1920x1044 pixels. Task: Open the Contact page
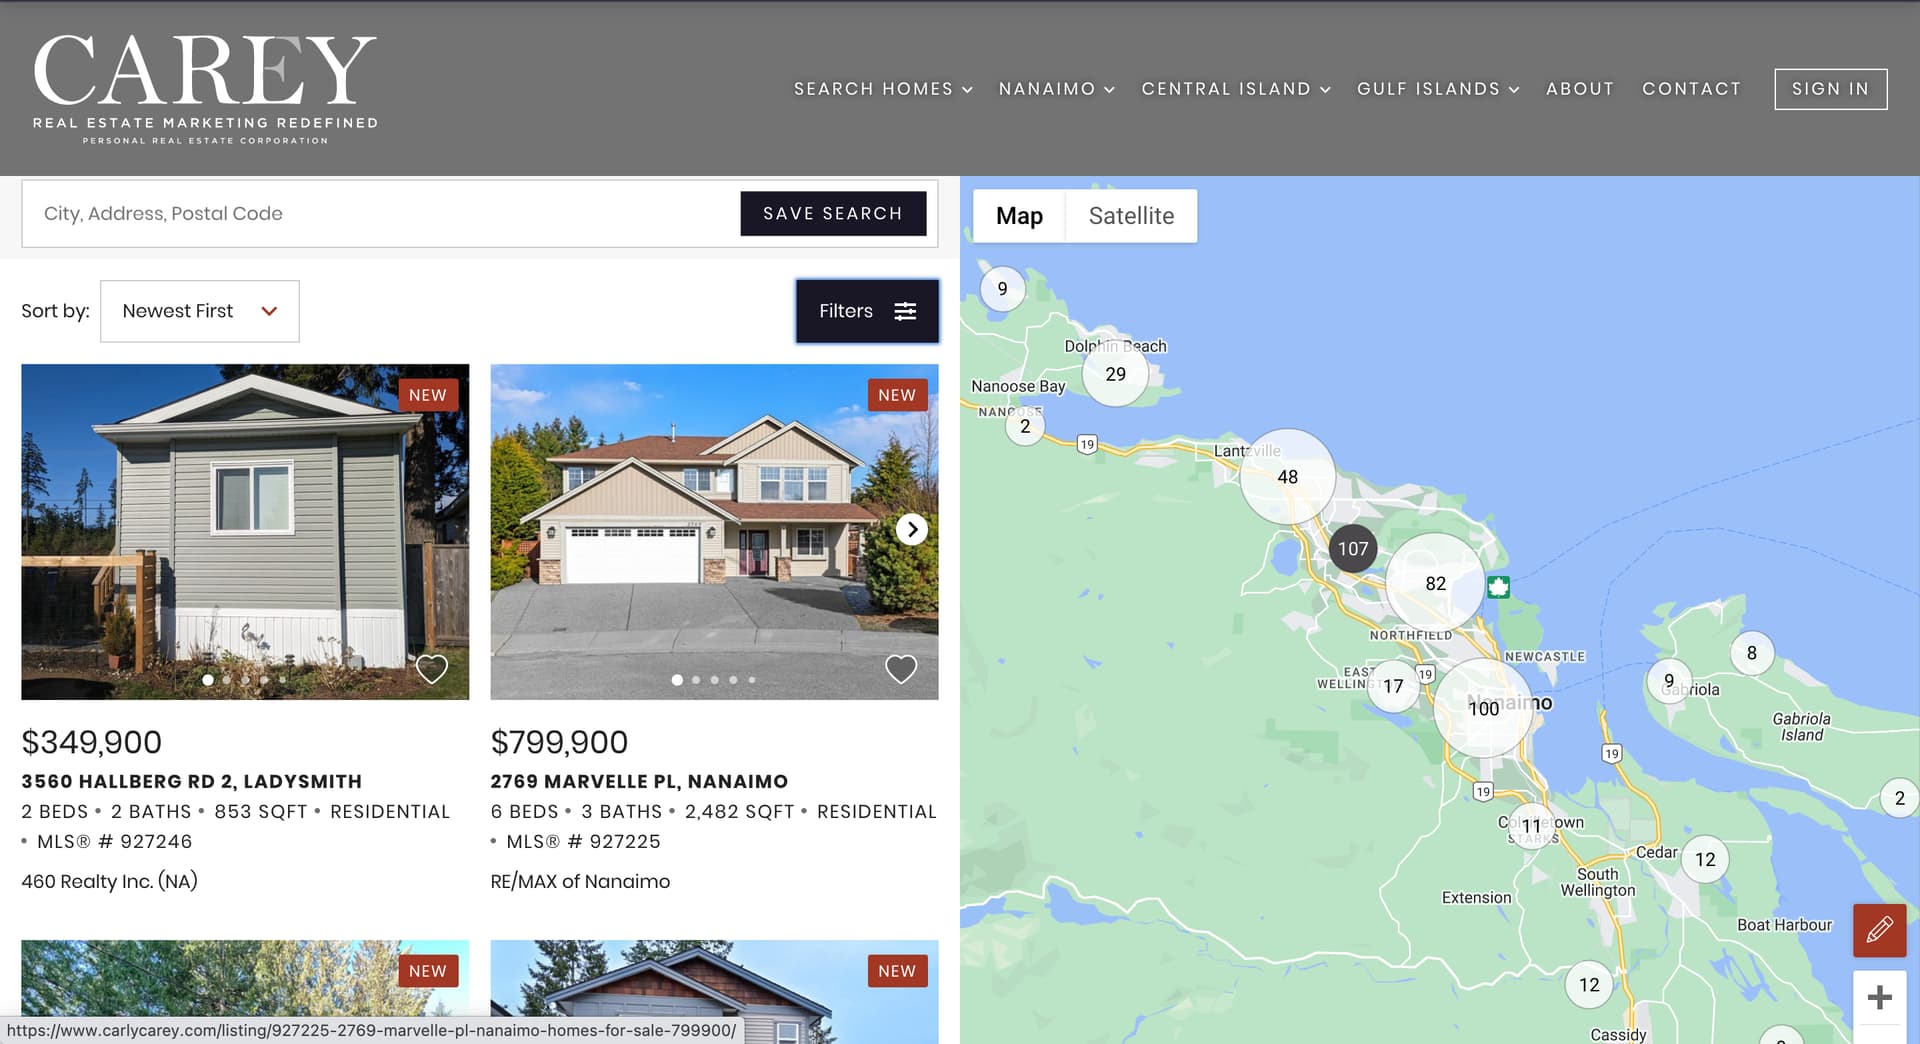(1692, 89)
